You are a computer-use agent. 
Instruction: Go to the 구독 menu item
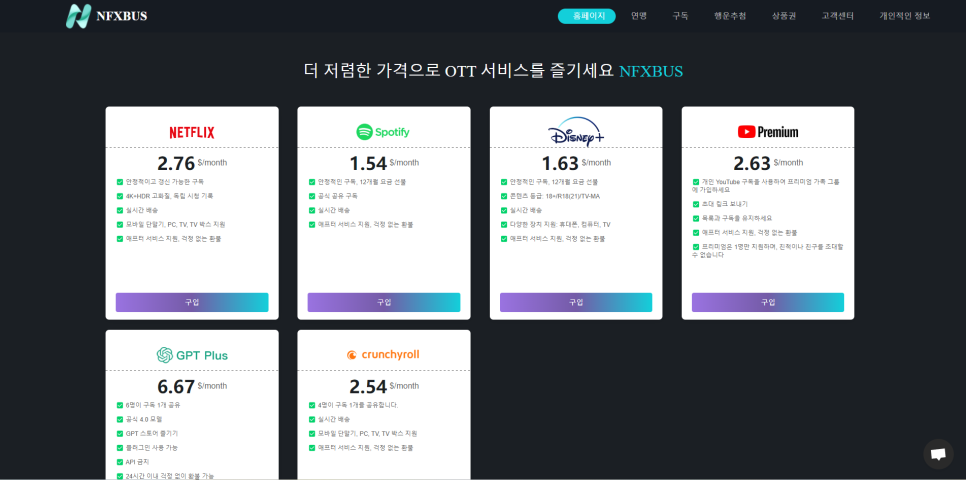[680, 16]
